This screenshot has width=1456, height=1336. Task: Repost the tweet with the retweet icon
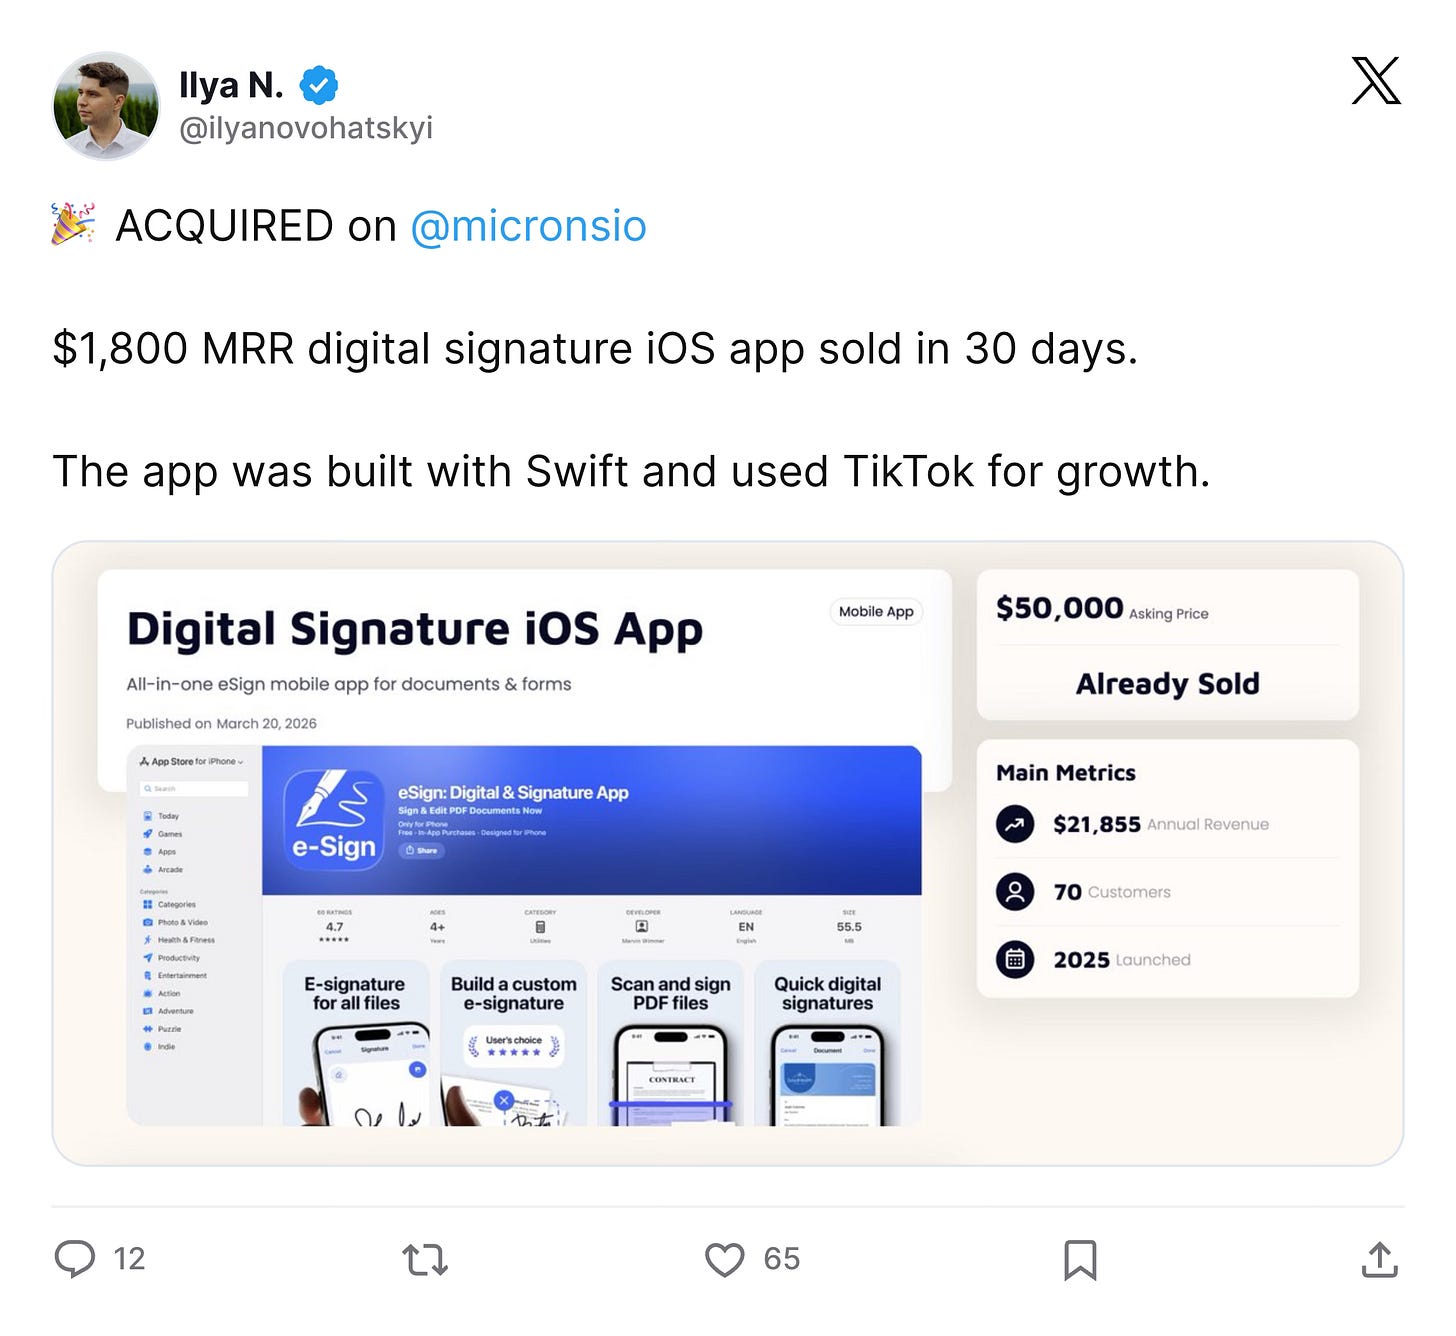[x=425, y=1260]
